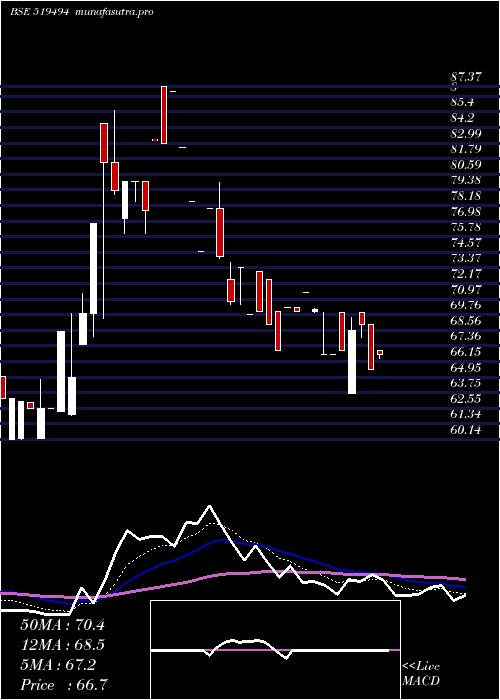Click the 73.37 price axis label
Viewport: 500px width, 700px height.
click(466, 258)
